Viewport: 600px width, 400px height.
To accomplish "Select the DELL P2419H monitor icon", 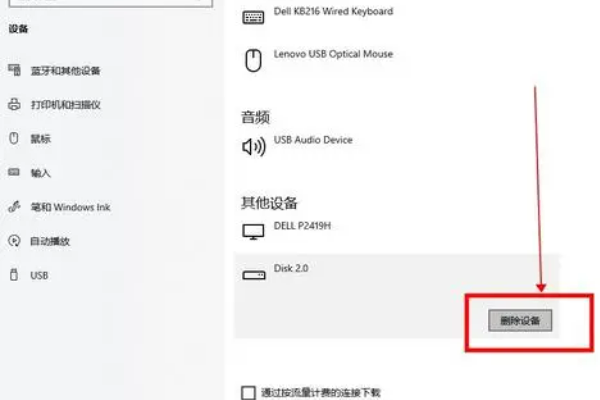I will tap(253, 232).
